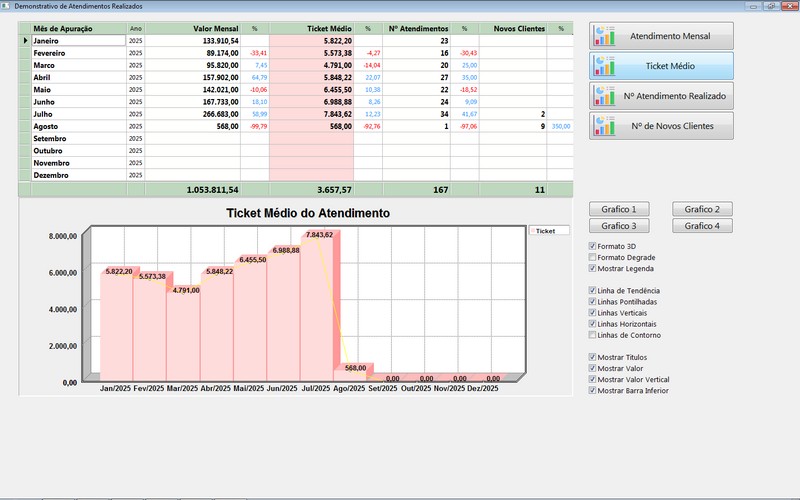Switch to Grafico 1

(x=619, y=209)
